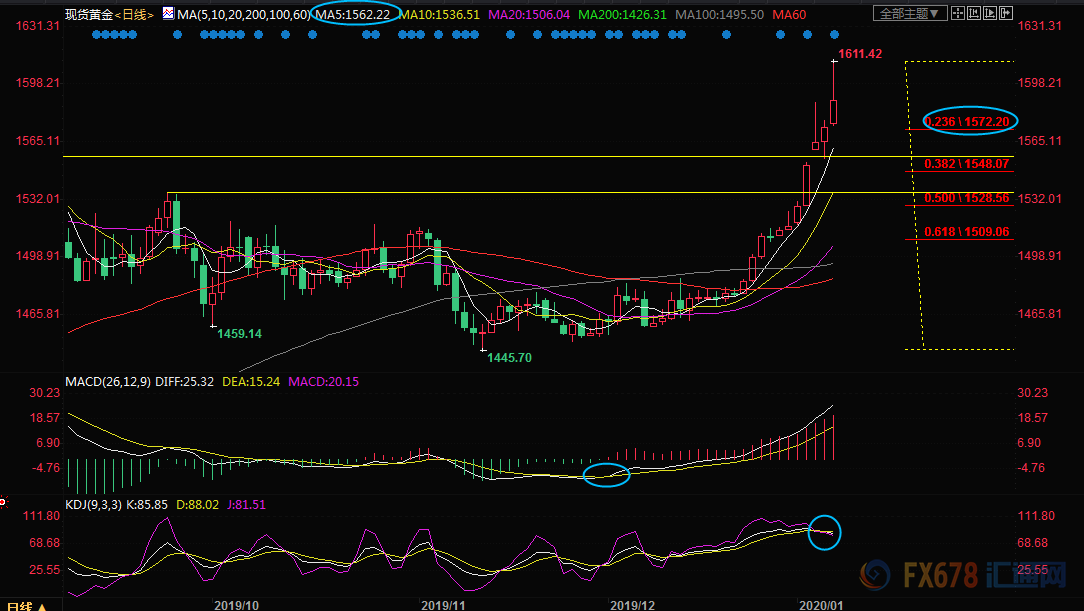Select the 0.618 Fibonacci level at 1509.06

(x=968, y=232)
